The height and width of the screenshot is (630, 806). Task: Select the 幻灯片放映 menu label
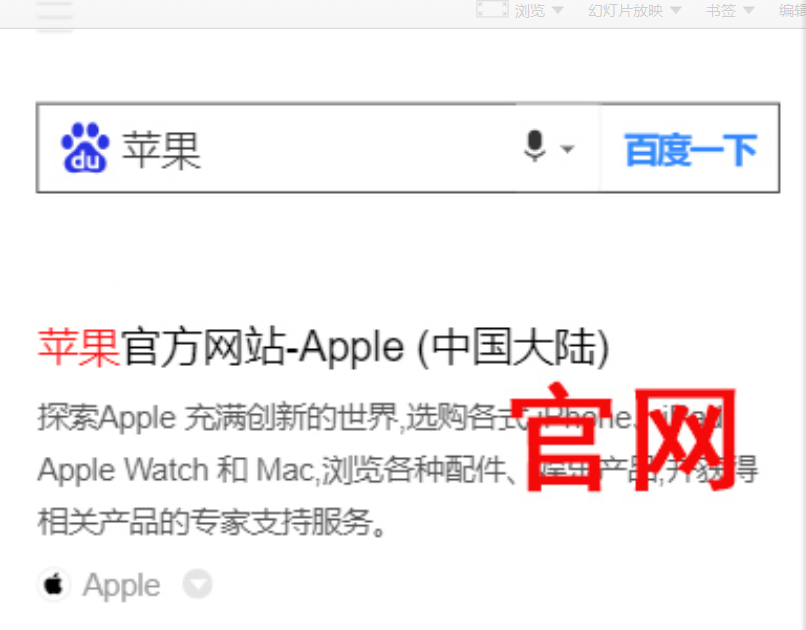[626, 10]
